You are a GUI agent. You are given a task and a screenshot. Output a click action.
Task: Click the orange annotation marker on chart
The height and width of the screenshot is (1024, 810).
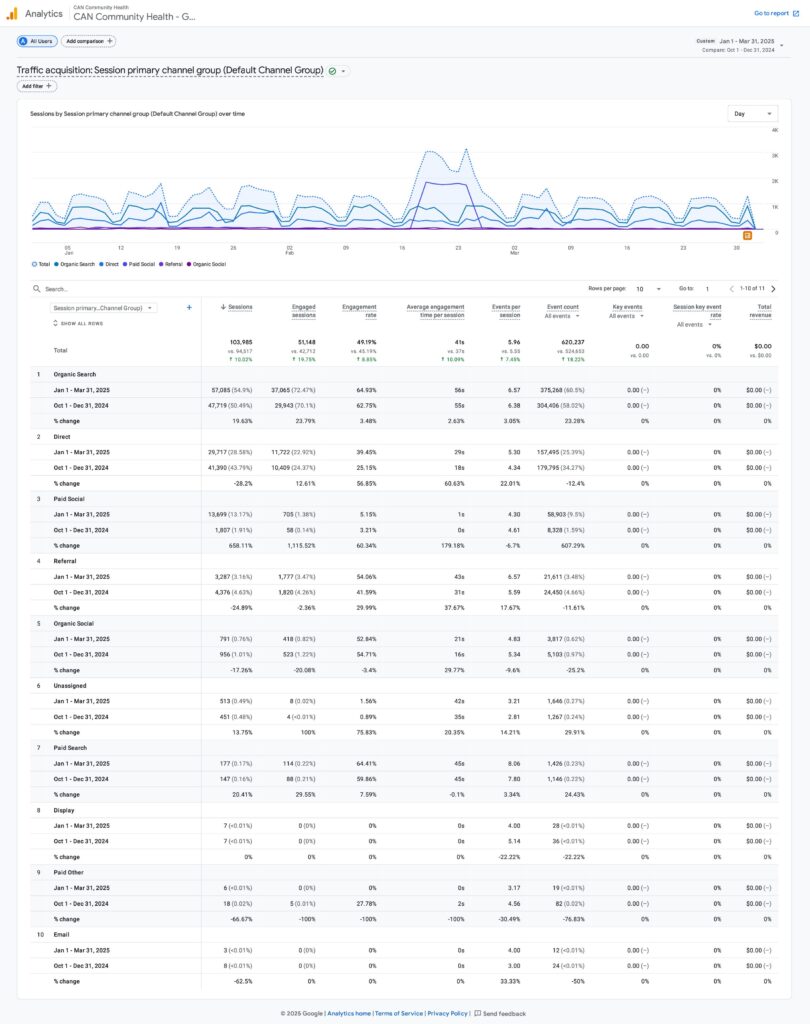[747, 234]
